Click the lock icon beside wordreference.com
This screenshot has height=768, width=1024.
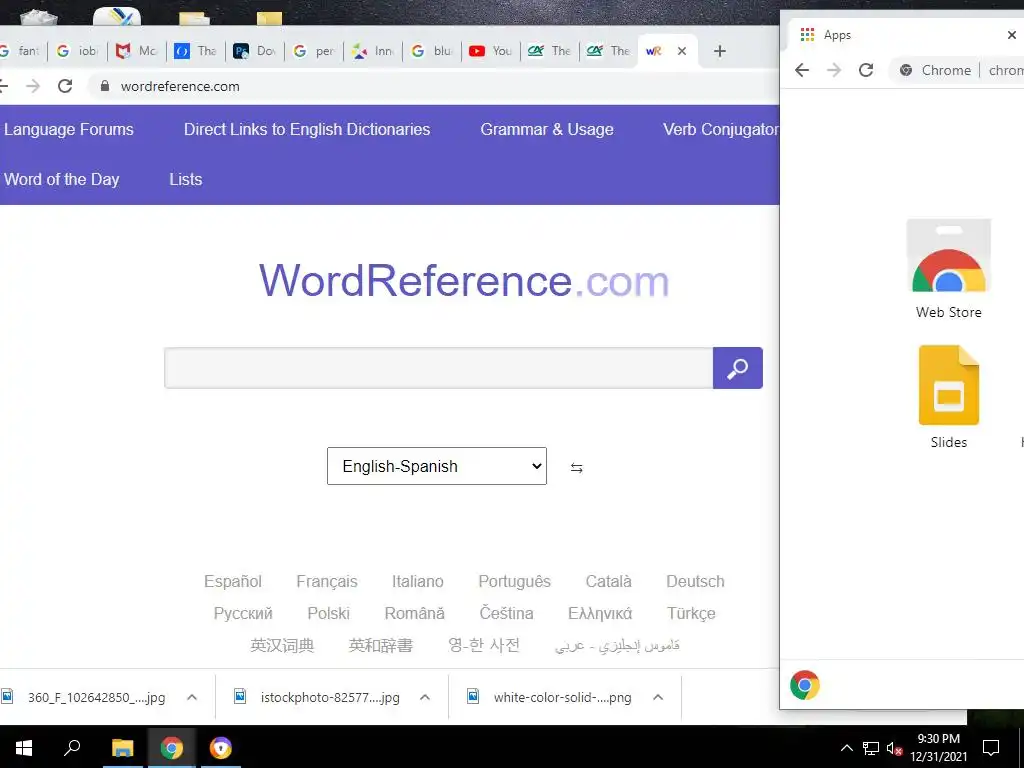pyautogui.click(x=104, y=86)
